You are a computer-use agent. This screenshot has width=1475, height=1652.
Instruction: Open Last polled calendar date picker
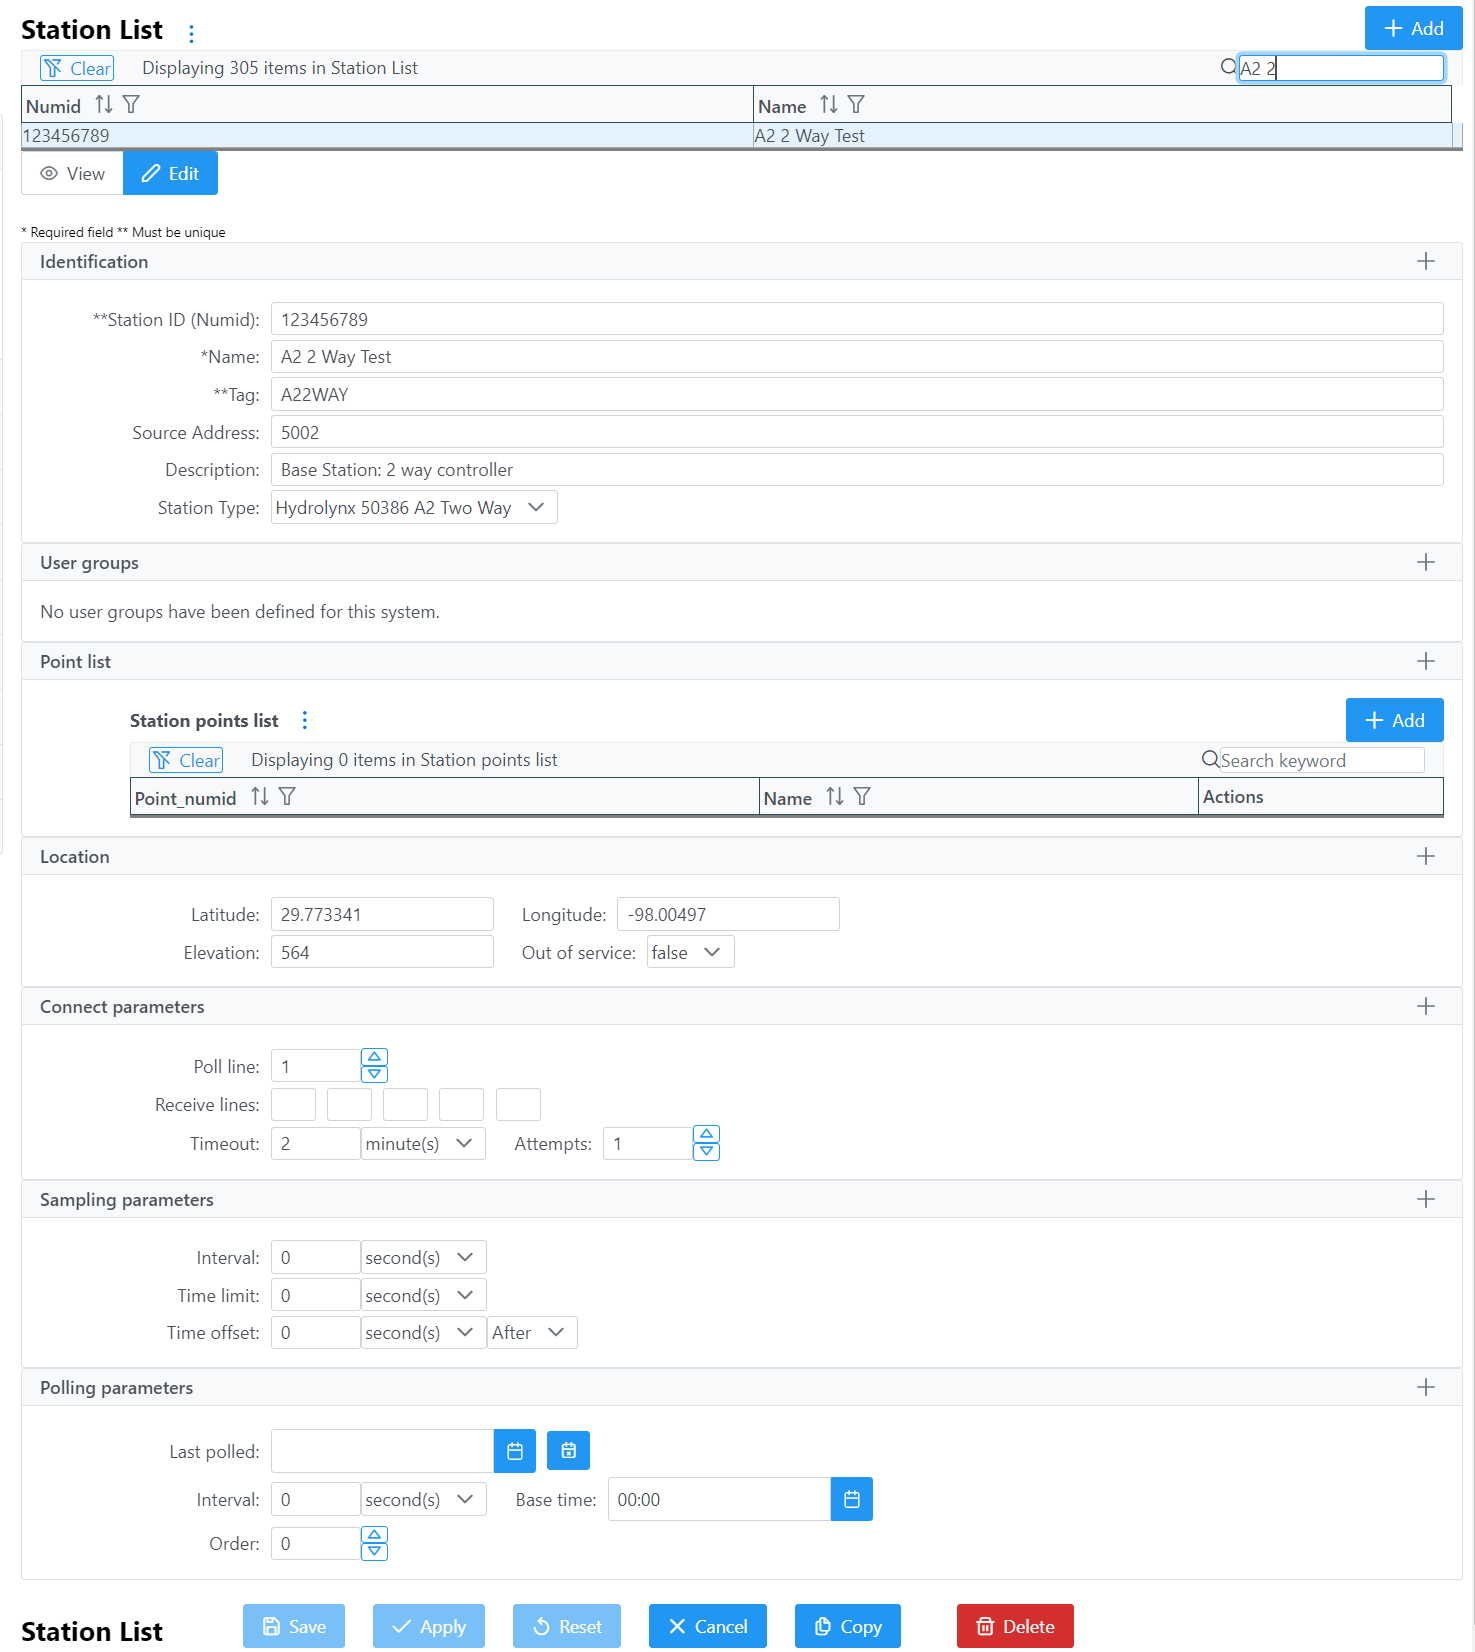[x=515, y=1451]
